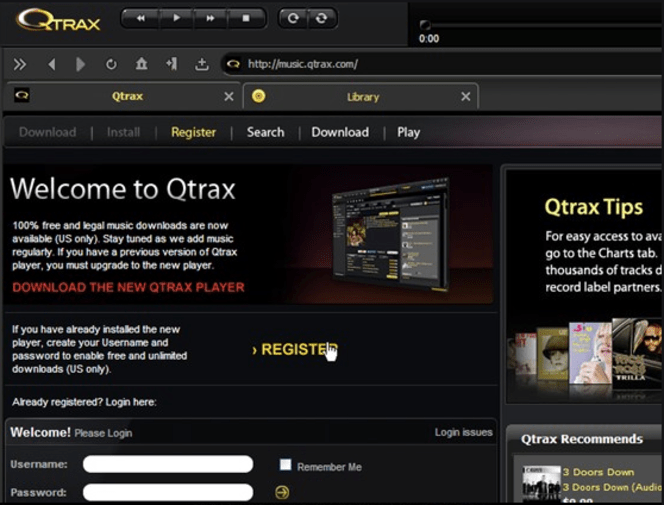Click the Welcome to Qtrax heading
Screen dimensions: 664x505
click(122, 189)
